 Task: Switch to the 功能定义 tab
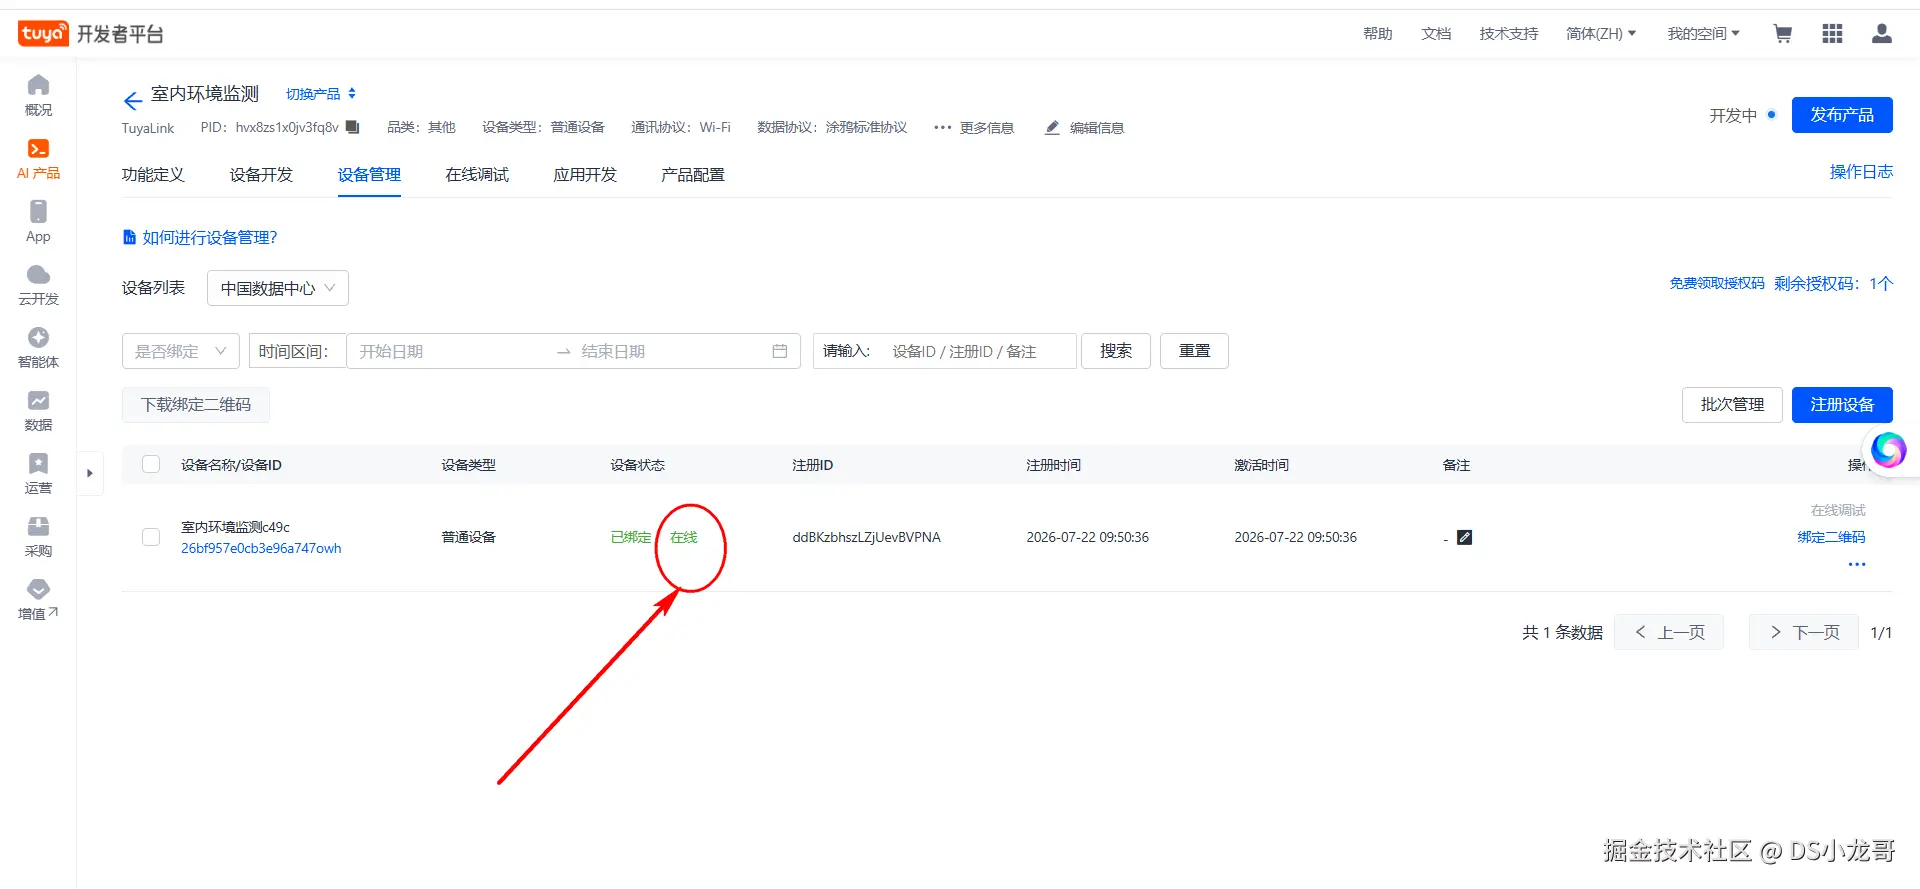(153, 175)
